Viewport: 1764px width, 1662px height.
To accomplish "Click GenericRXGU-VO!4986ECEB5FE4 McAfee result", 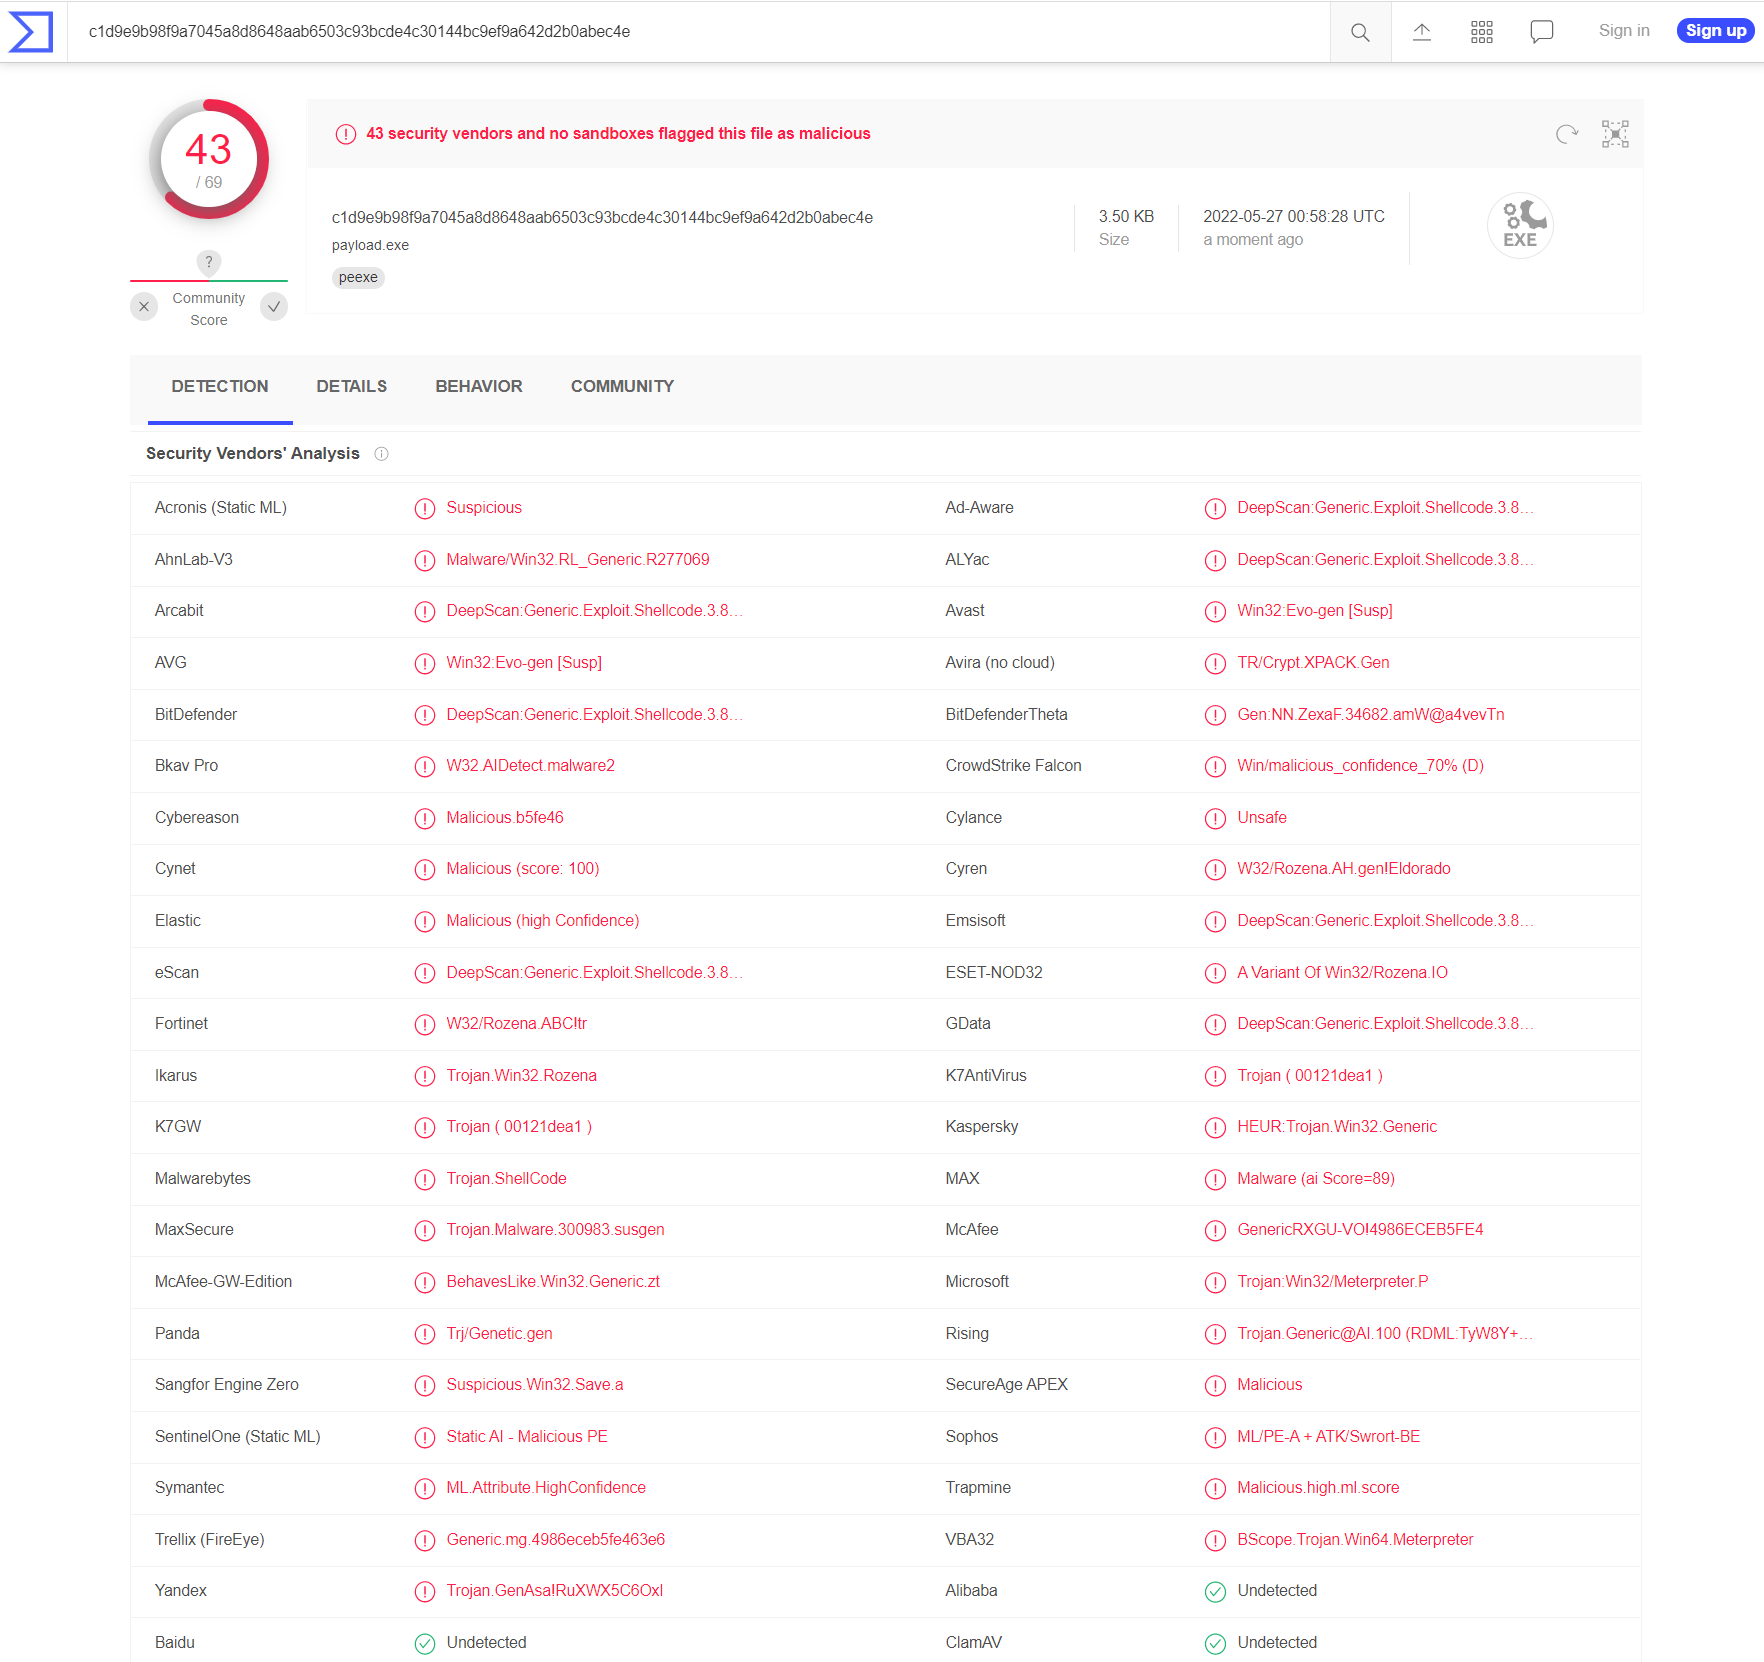I will pyautogui.click(x=1360, y=1230).
